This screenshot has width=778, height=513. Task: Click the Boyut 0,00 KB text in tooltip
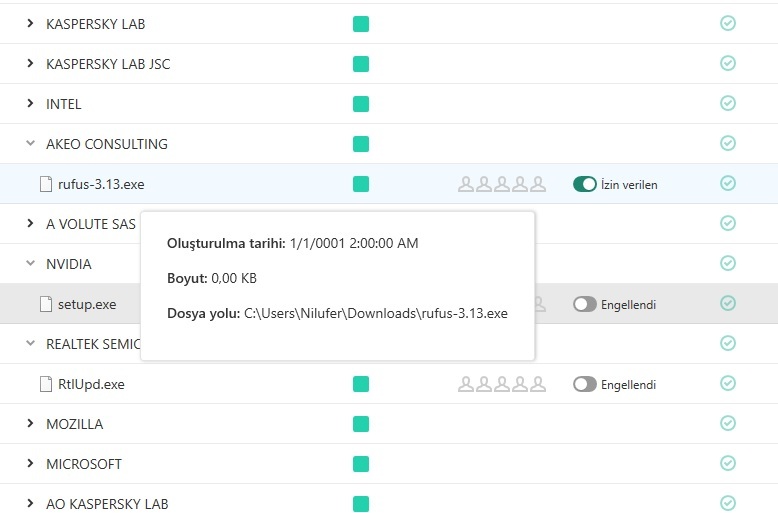(212, 278)
